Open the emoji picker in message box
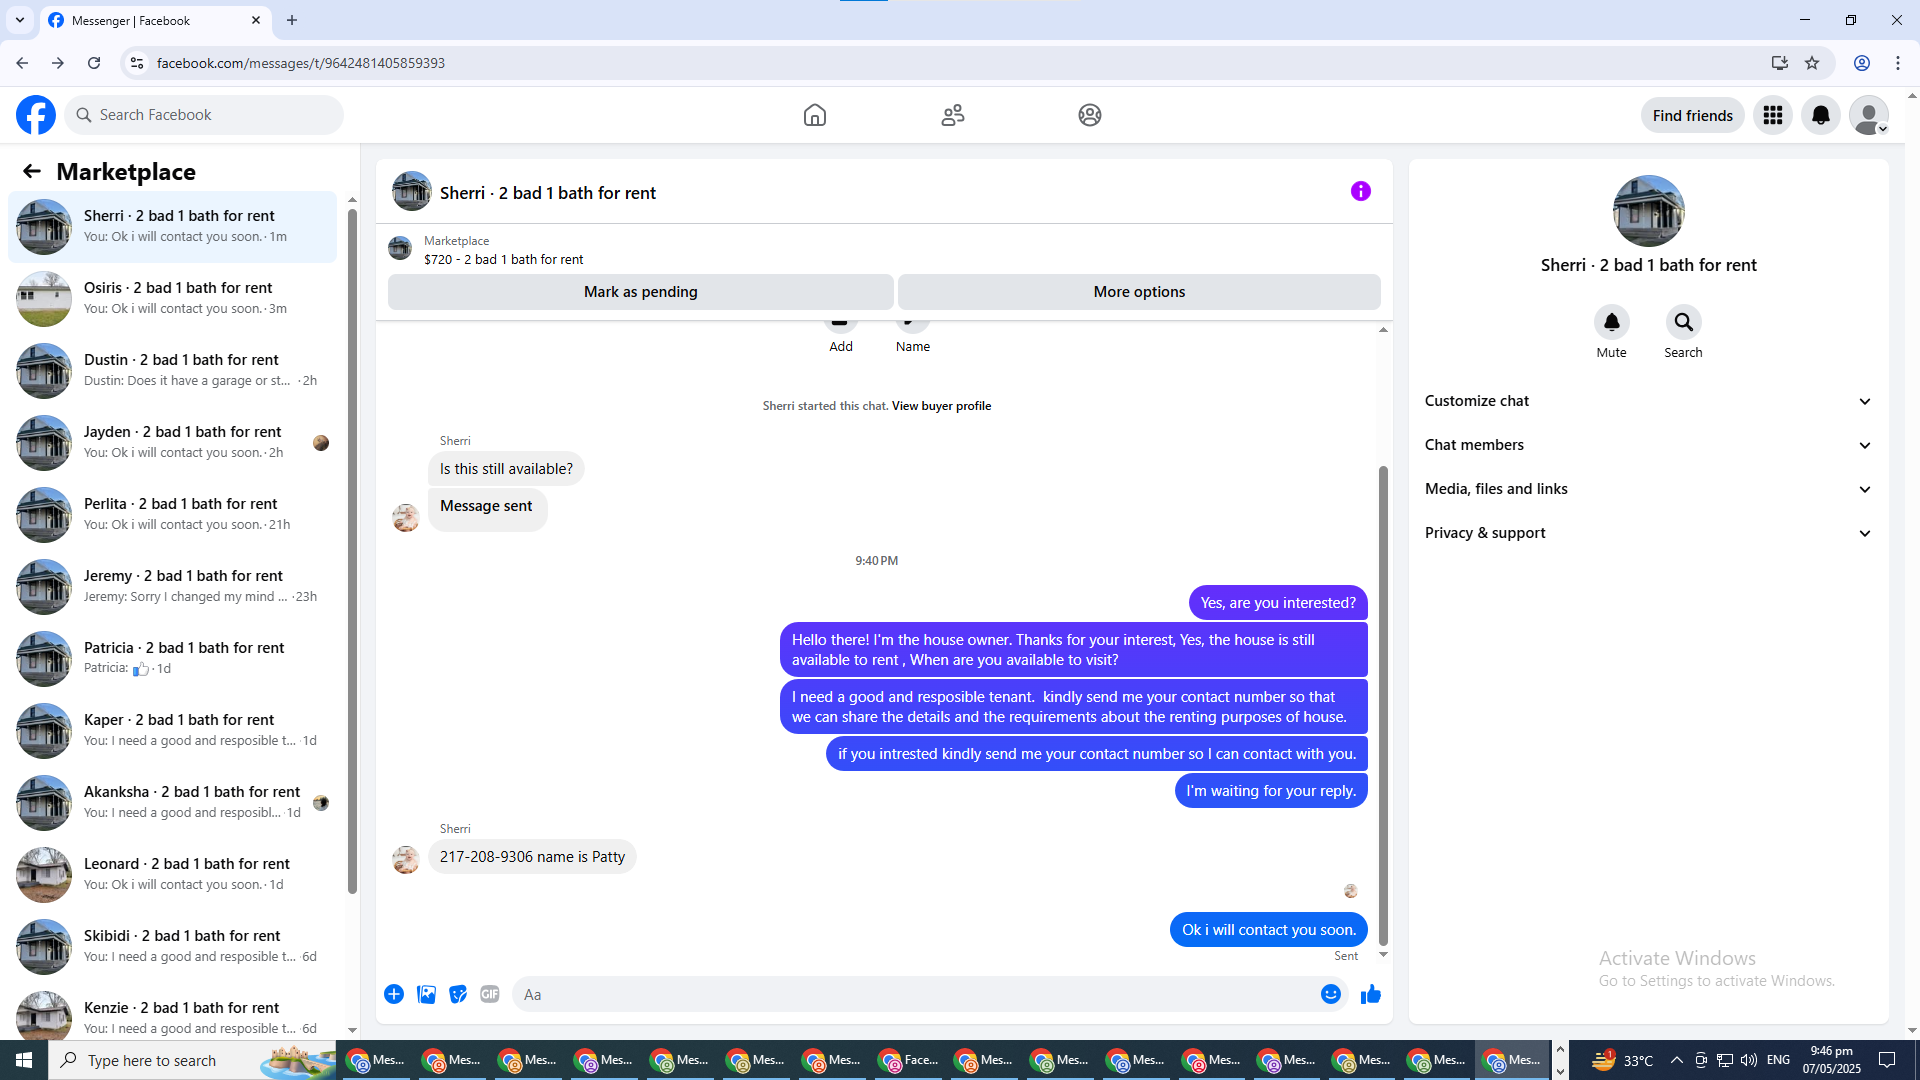 tap(1330, 994)
